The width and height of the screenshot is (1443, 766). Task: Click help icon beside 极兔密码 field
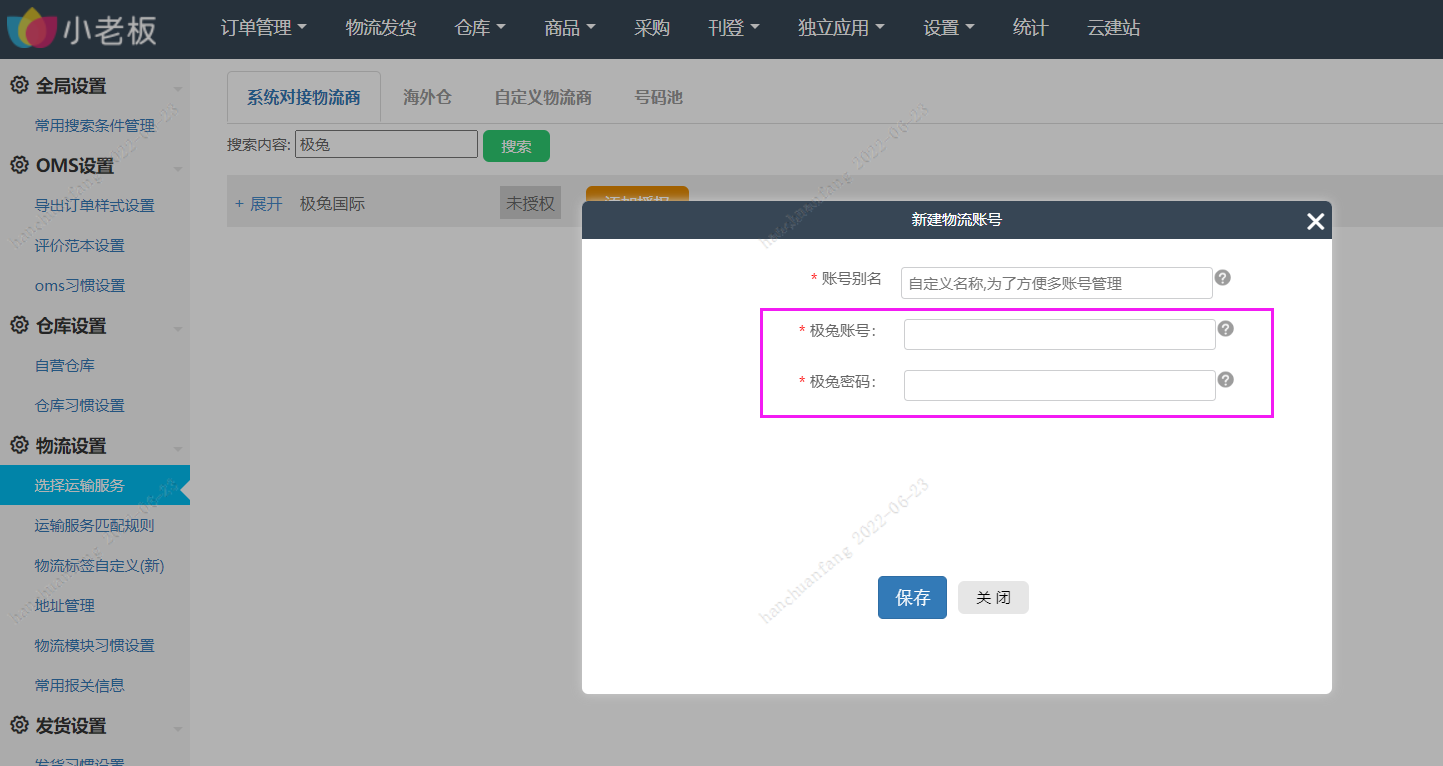1225,380
